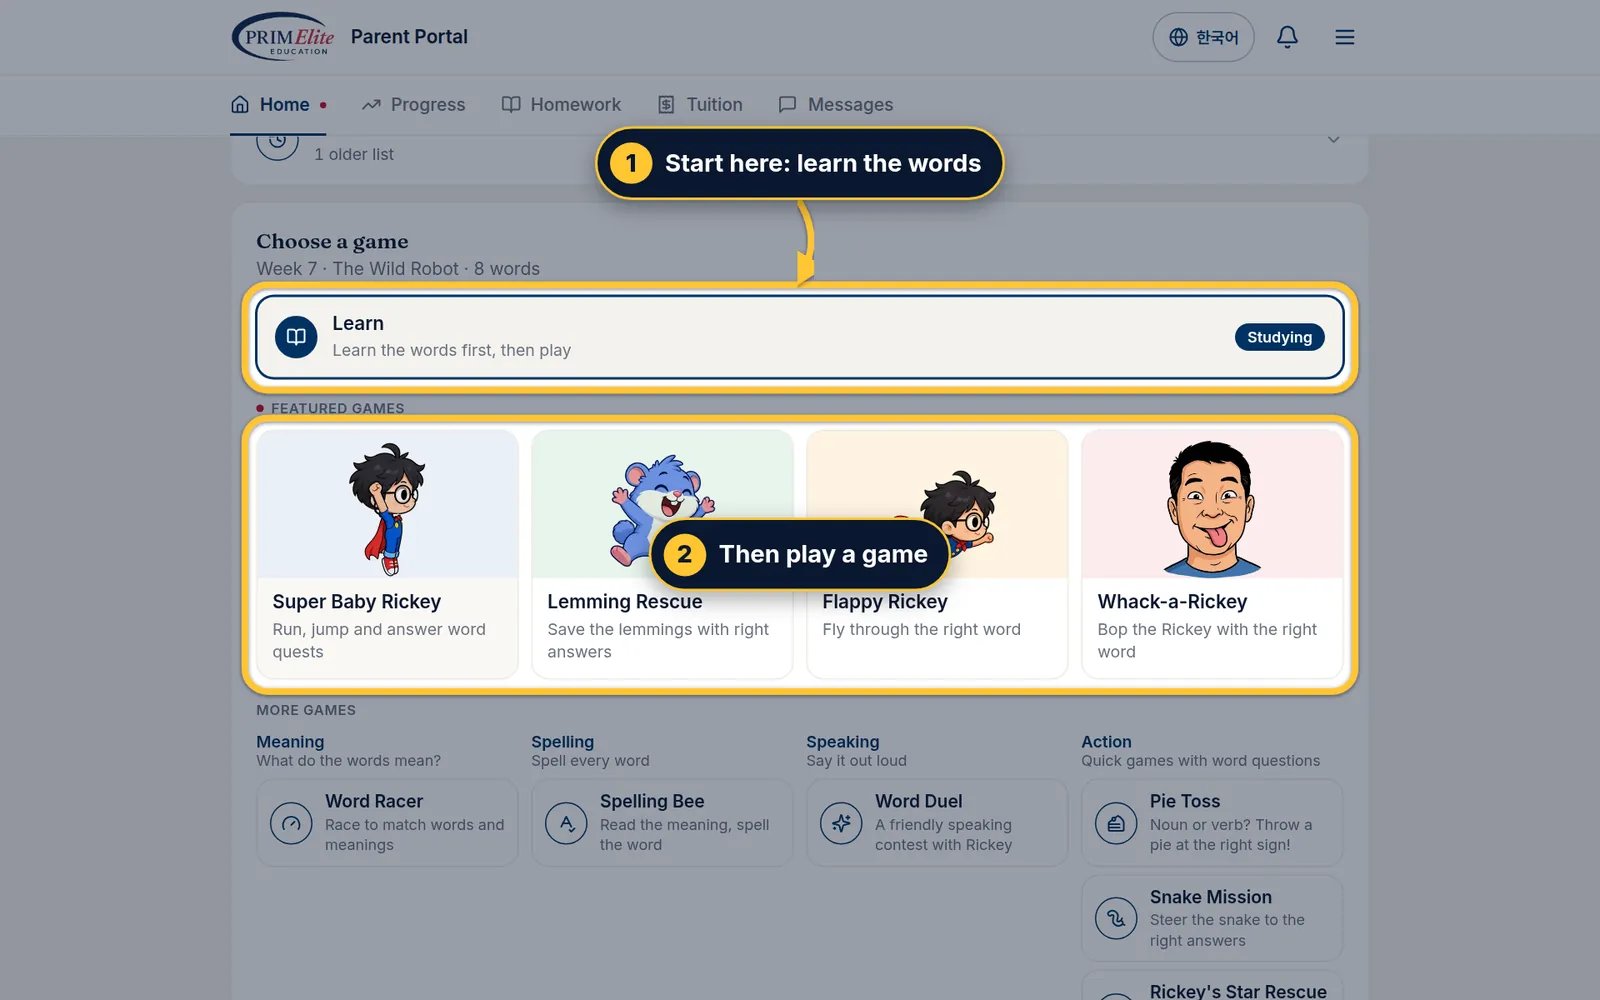The height and width of the screenshot is (1000, 1600).
Task: Click the Action category heading
Action: pos(1106,742)
